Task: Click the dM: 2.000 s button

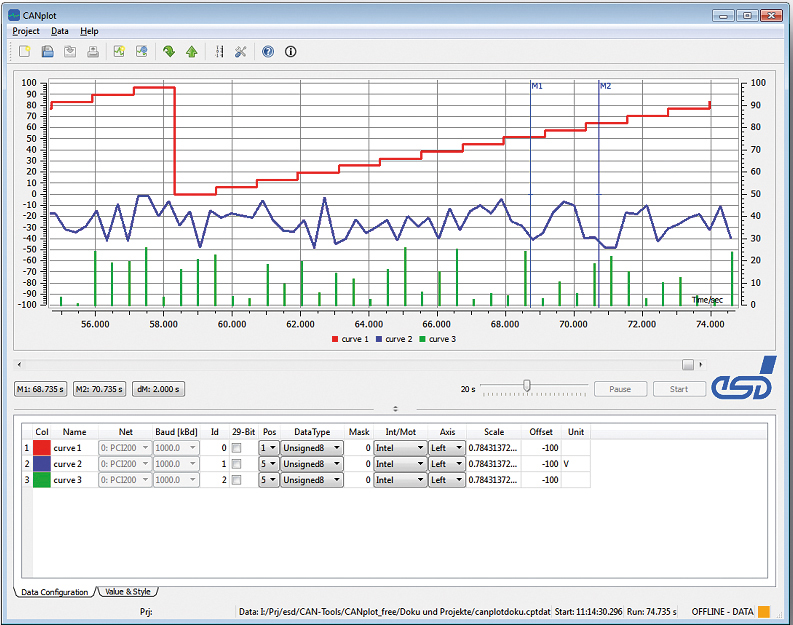Action: [x=157, y=389]
